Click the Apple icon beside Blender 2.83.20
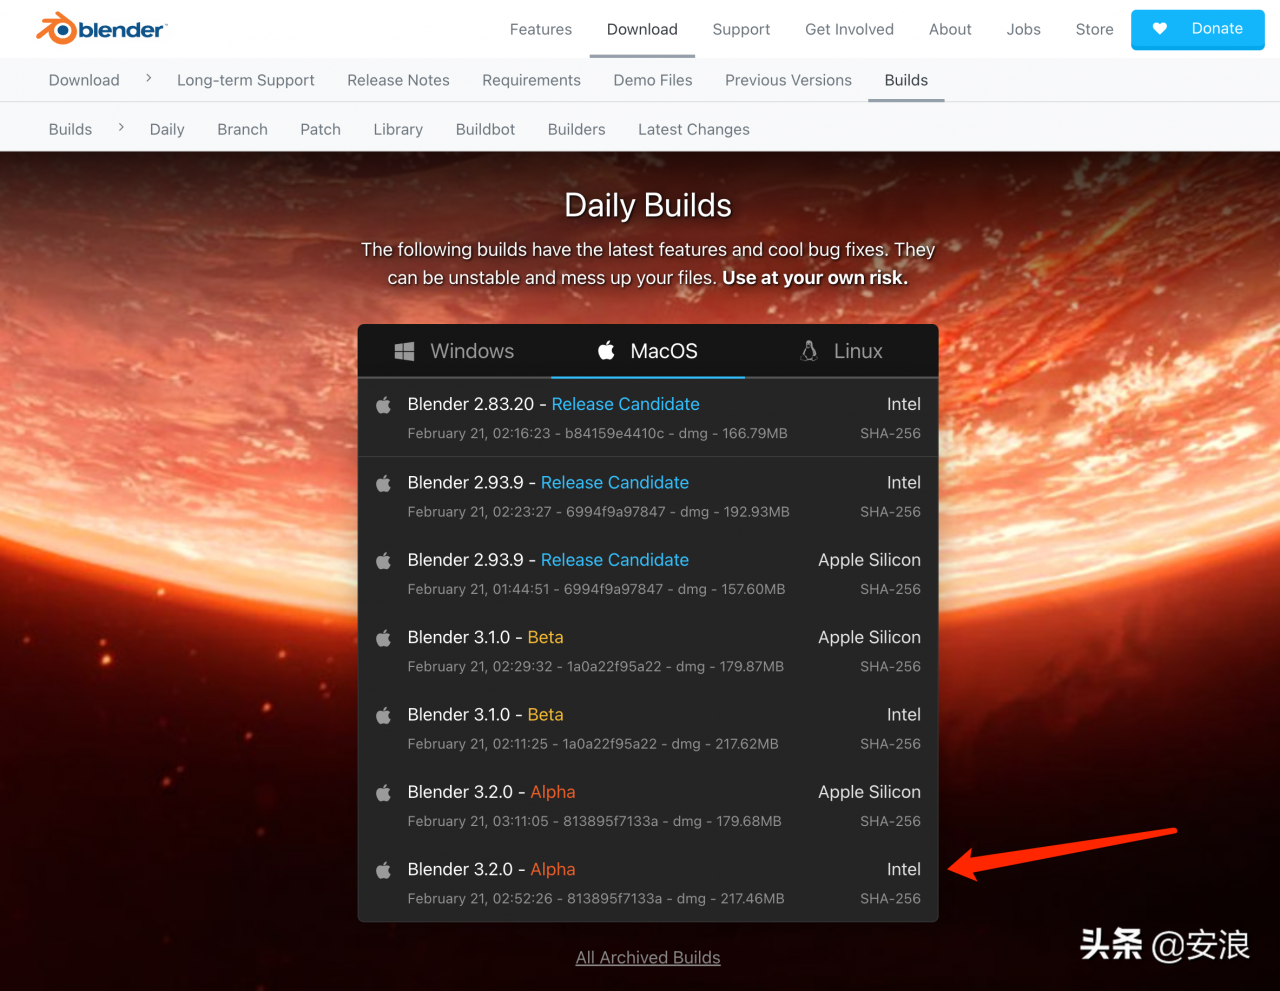 coord(383,405)
